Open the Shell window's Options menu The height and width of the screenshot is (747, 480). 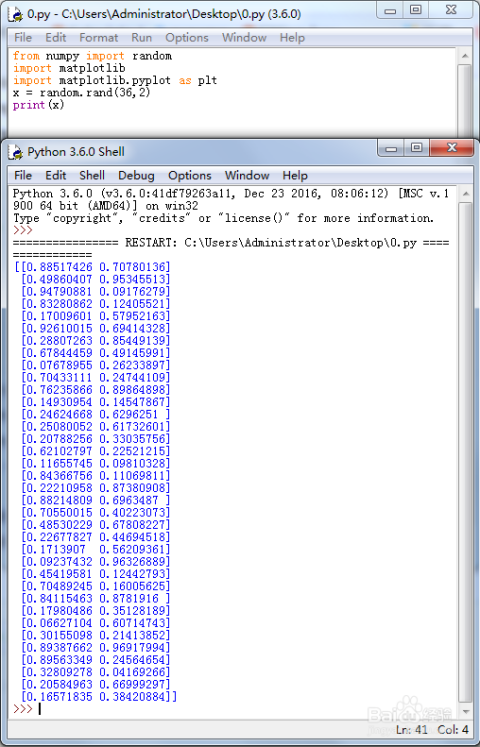190,176
